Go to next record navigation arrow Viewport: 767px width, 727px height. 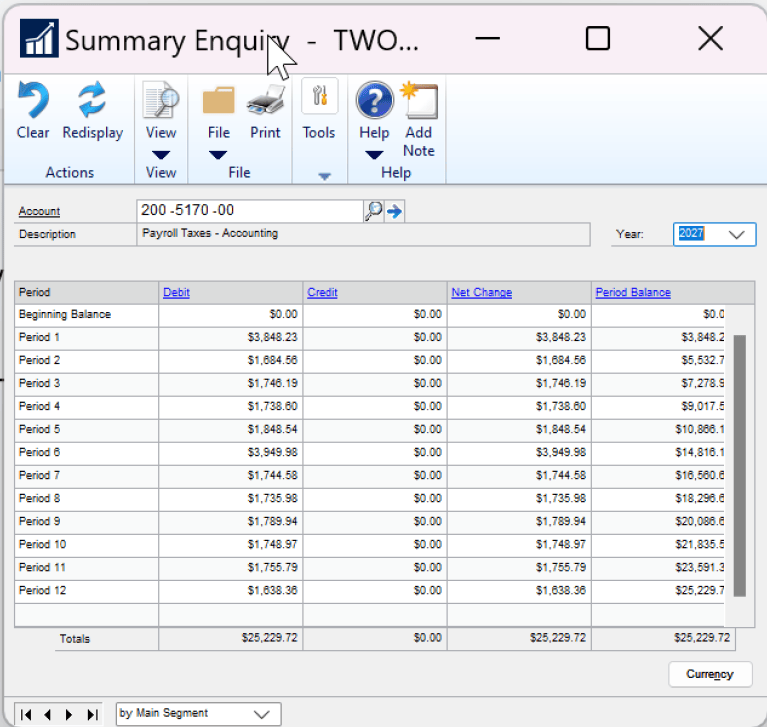coord(69,715)
